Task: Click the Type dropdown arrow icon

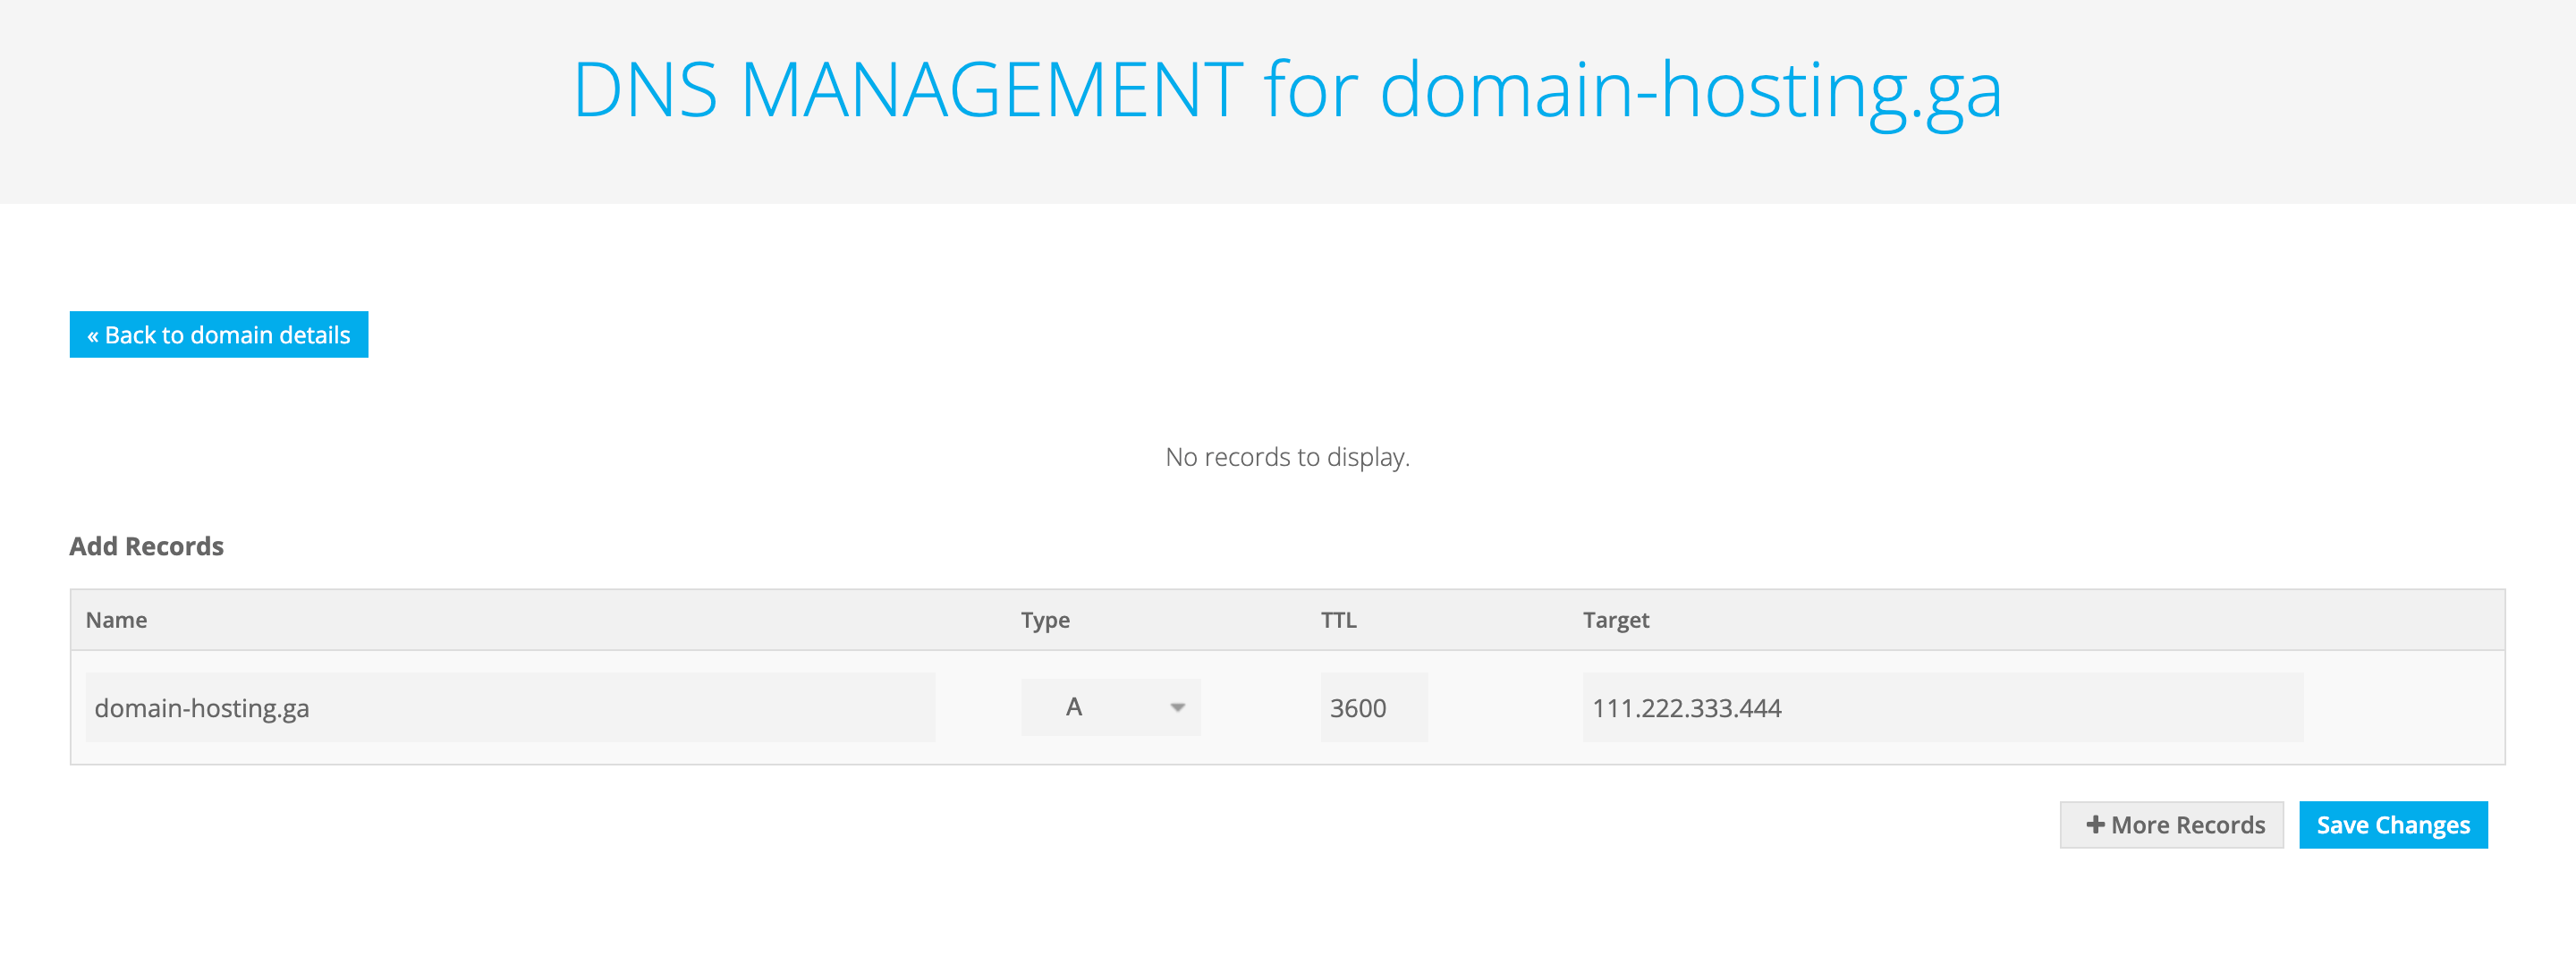Action: click(x=1177, y=707)
